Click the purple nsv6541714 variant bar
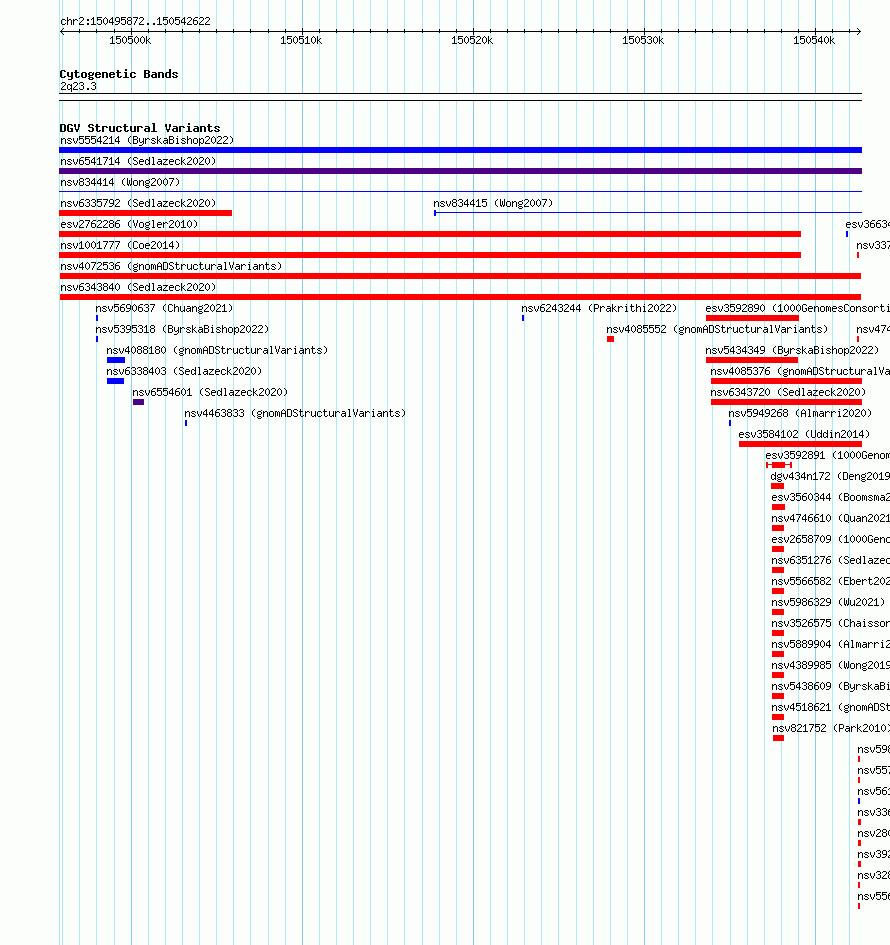This screenshot has height=945, width=890. tap(460, 171)
